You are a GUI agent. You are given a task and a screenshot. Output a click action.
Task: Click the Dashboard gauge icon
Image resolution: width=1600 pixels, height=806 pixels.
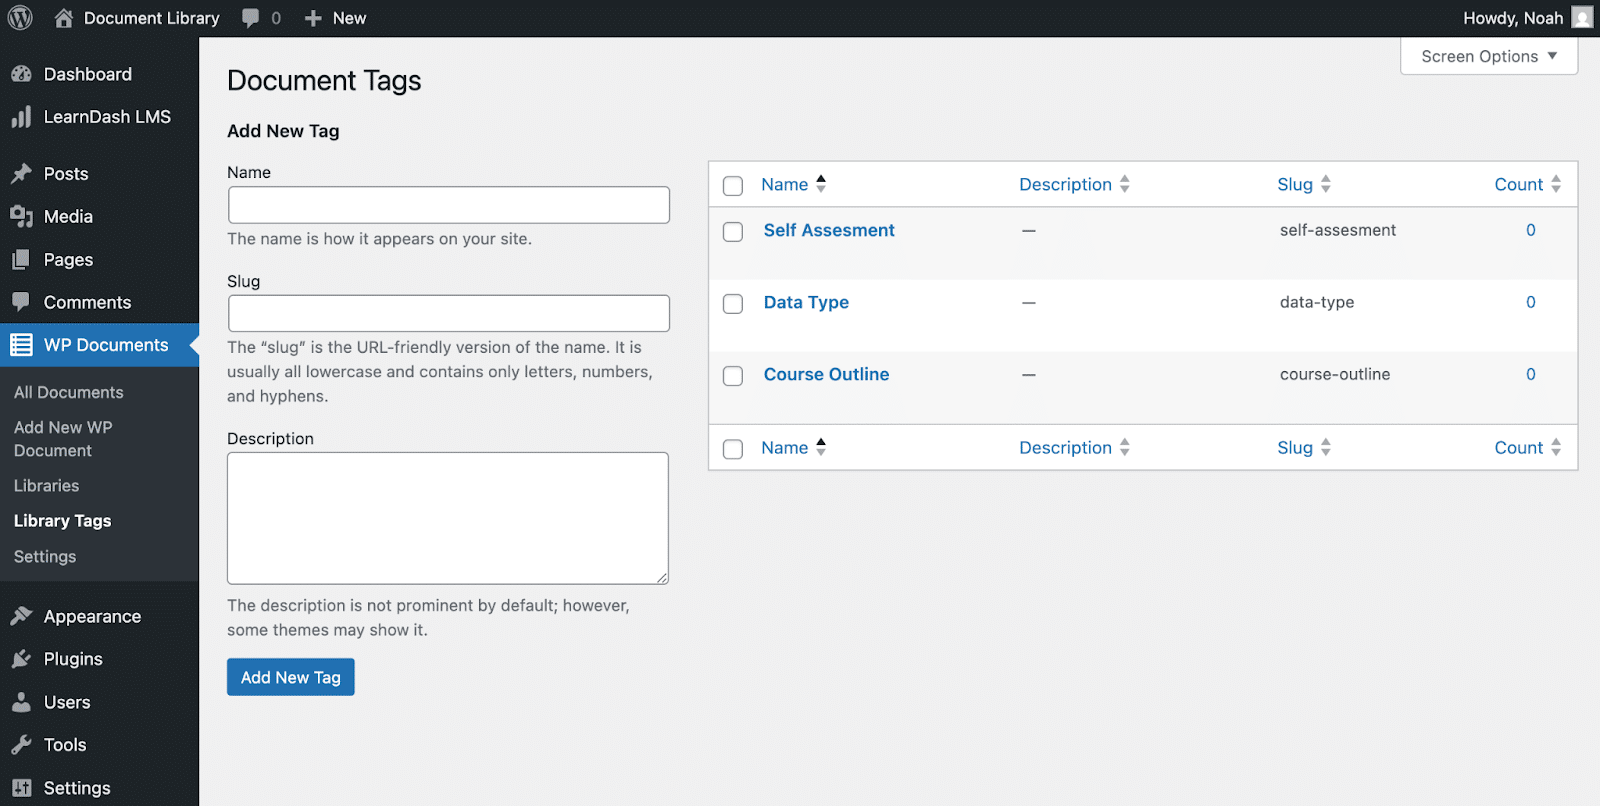(21, 74)
